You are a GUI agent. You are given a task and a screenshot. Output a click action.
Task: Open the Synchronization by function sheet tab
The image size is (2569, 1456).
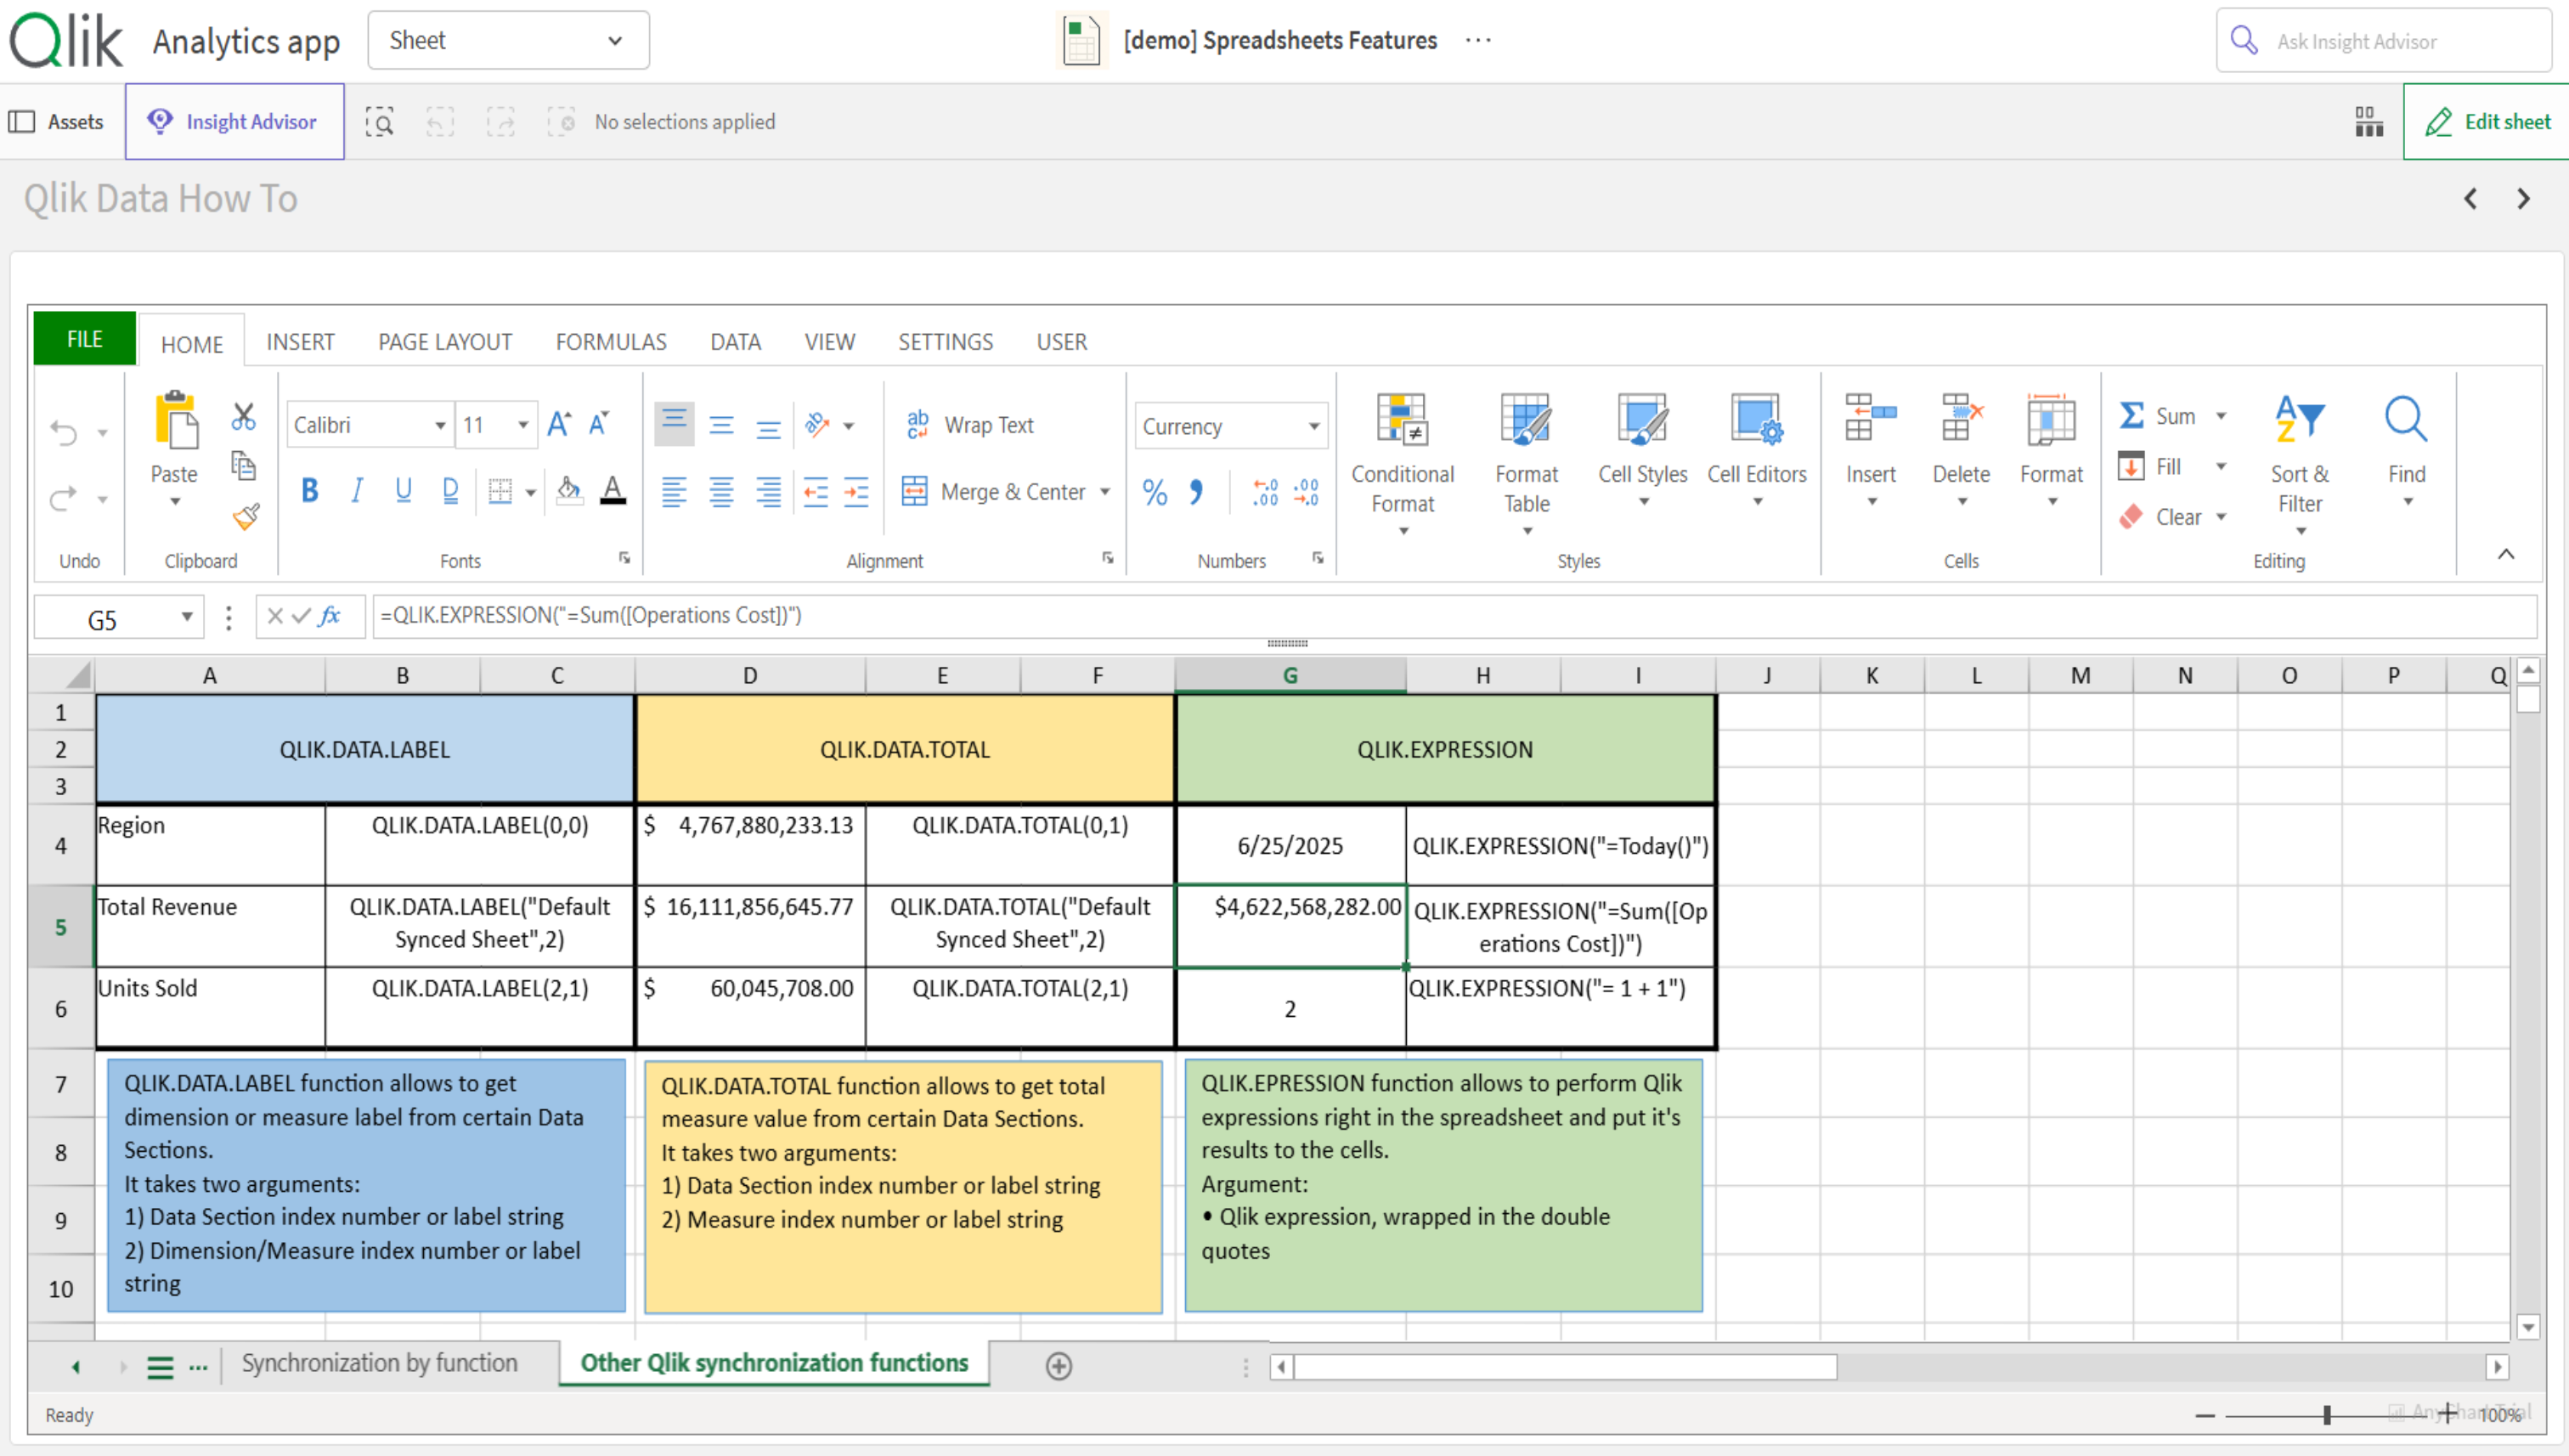click(379, 1363)
